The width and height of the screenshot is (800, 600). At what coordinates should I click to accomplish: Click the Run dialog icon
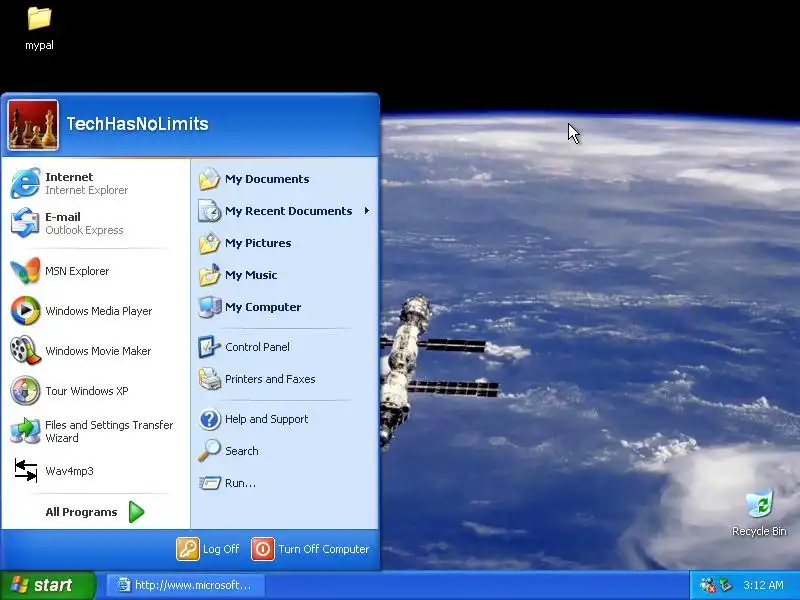(209, 483)
